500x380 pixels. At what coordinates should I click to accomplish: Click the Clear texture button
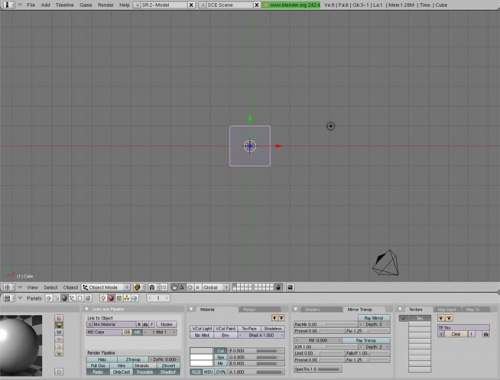point(456,334)
